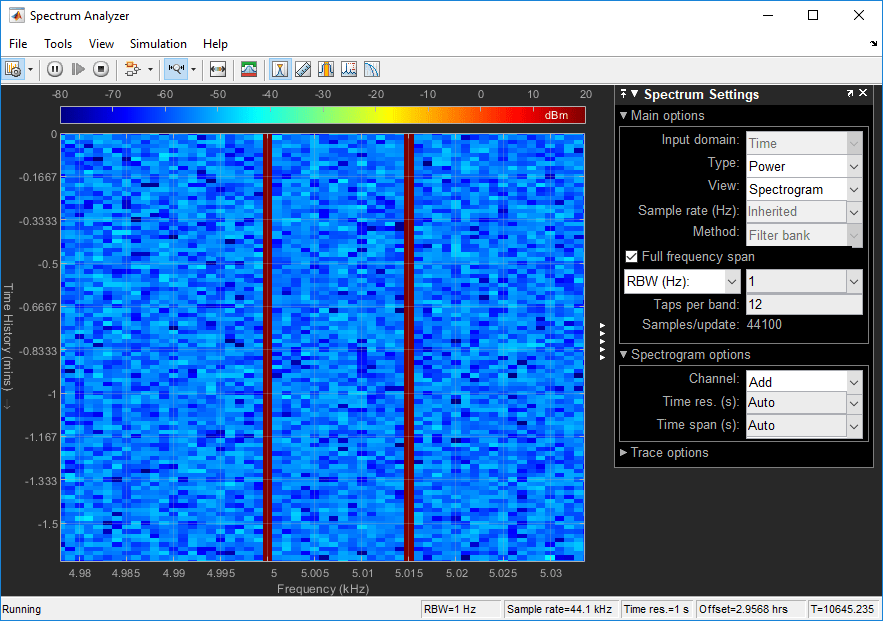The width and height of the screenshot is (883, 621).
Task: Stop the simulation
Action: click(x=101, y=69)
